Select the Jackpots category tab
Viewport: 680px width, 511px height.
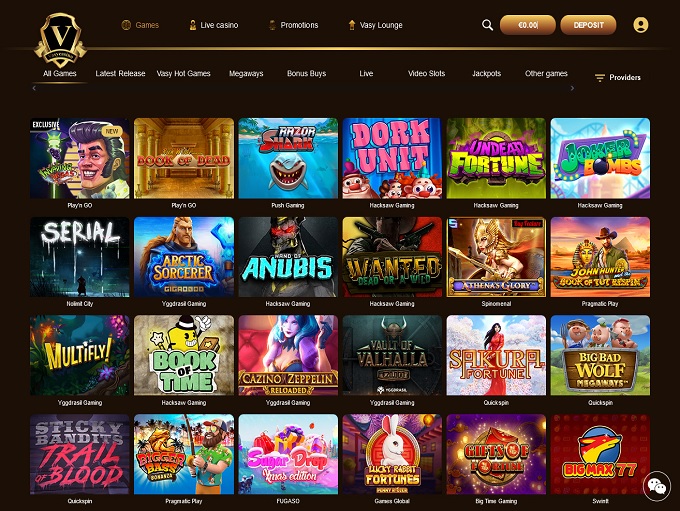[486, 74]
